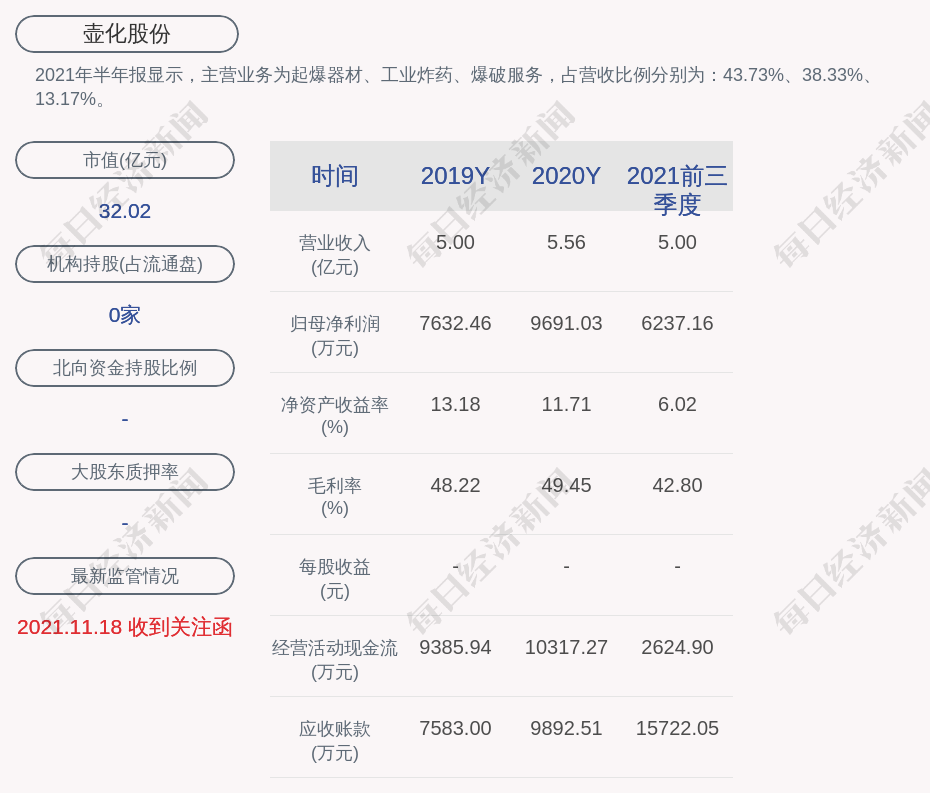Select the 市值(亿元) label button
Viewport: 930px width, 793px height.
(125, 160)
